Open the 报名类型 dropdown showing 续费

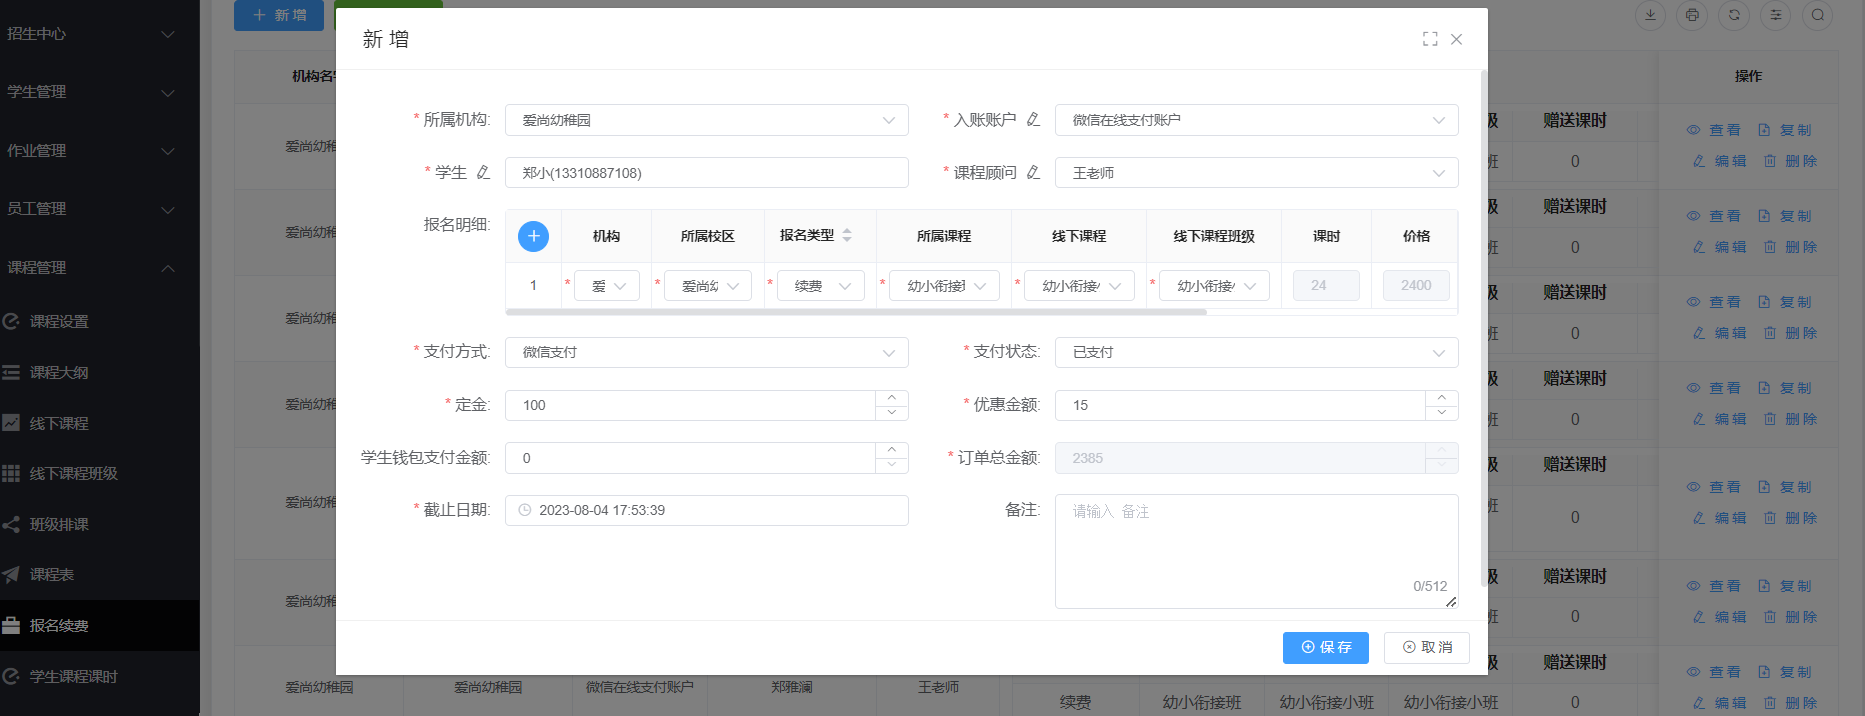[x=821, y=286]
